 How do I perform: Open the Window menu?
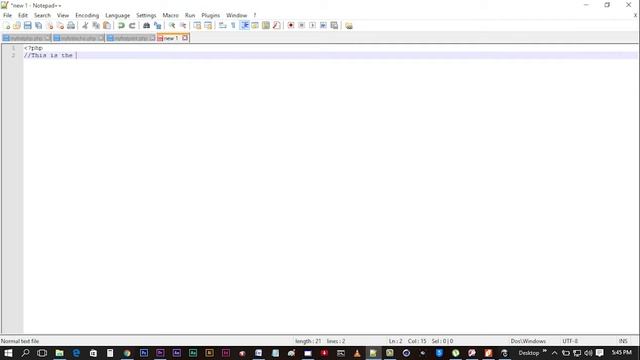coord(236,15)
